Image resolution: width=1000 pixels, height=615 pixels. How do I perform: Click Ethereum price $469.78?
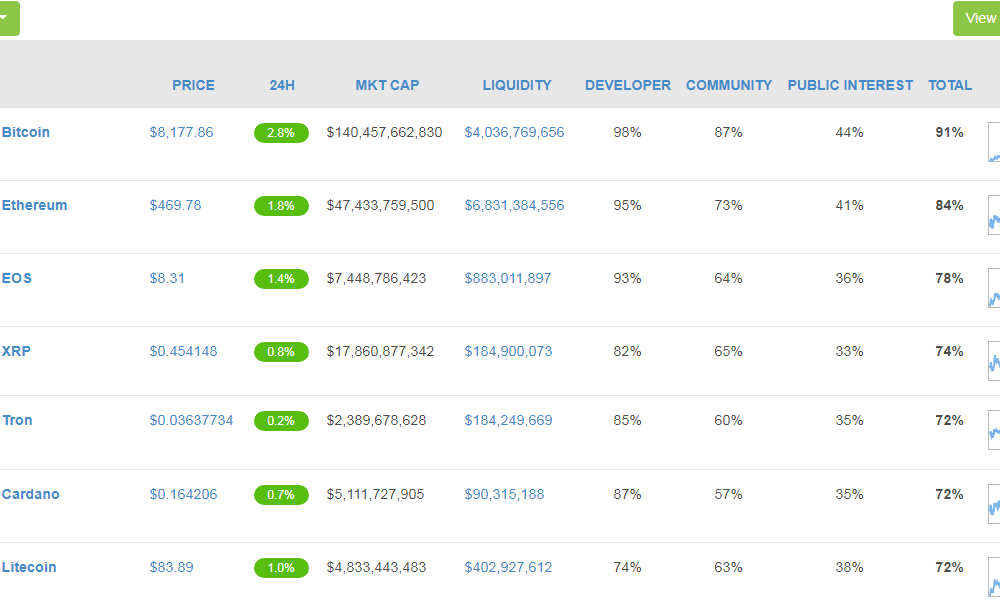tap(175, 205)
